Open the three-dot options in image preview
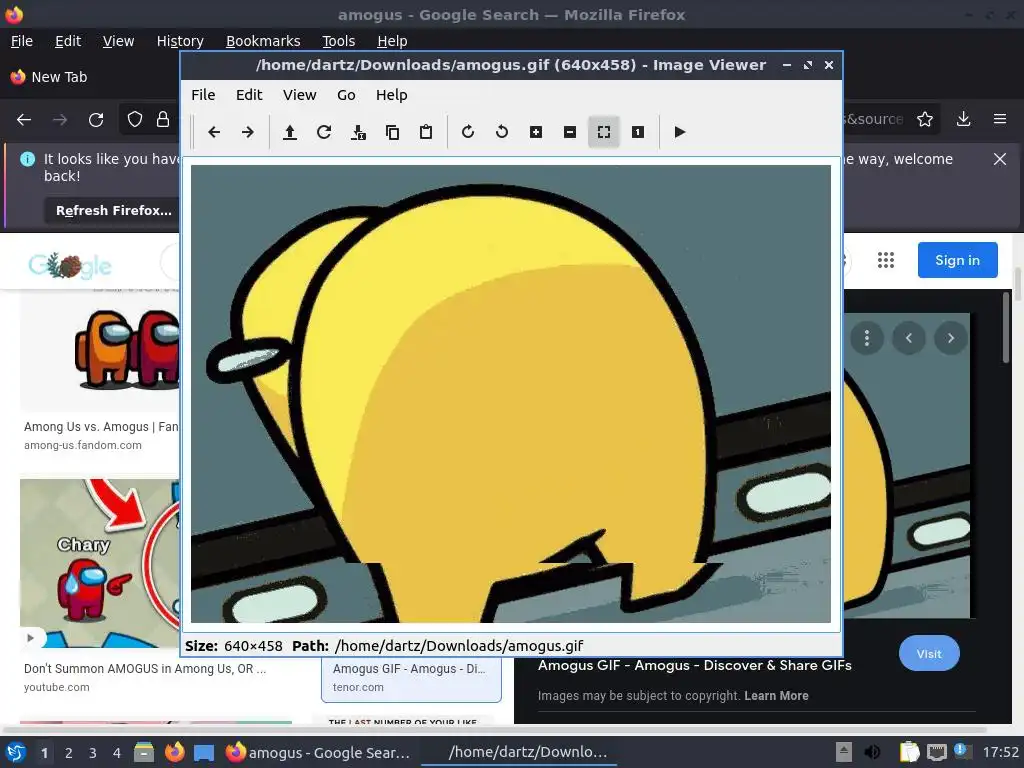 point(867,338)
